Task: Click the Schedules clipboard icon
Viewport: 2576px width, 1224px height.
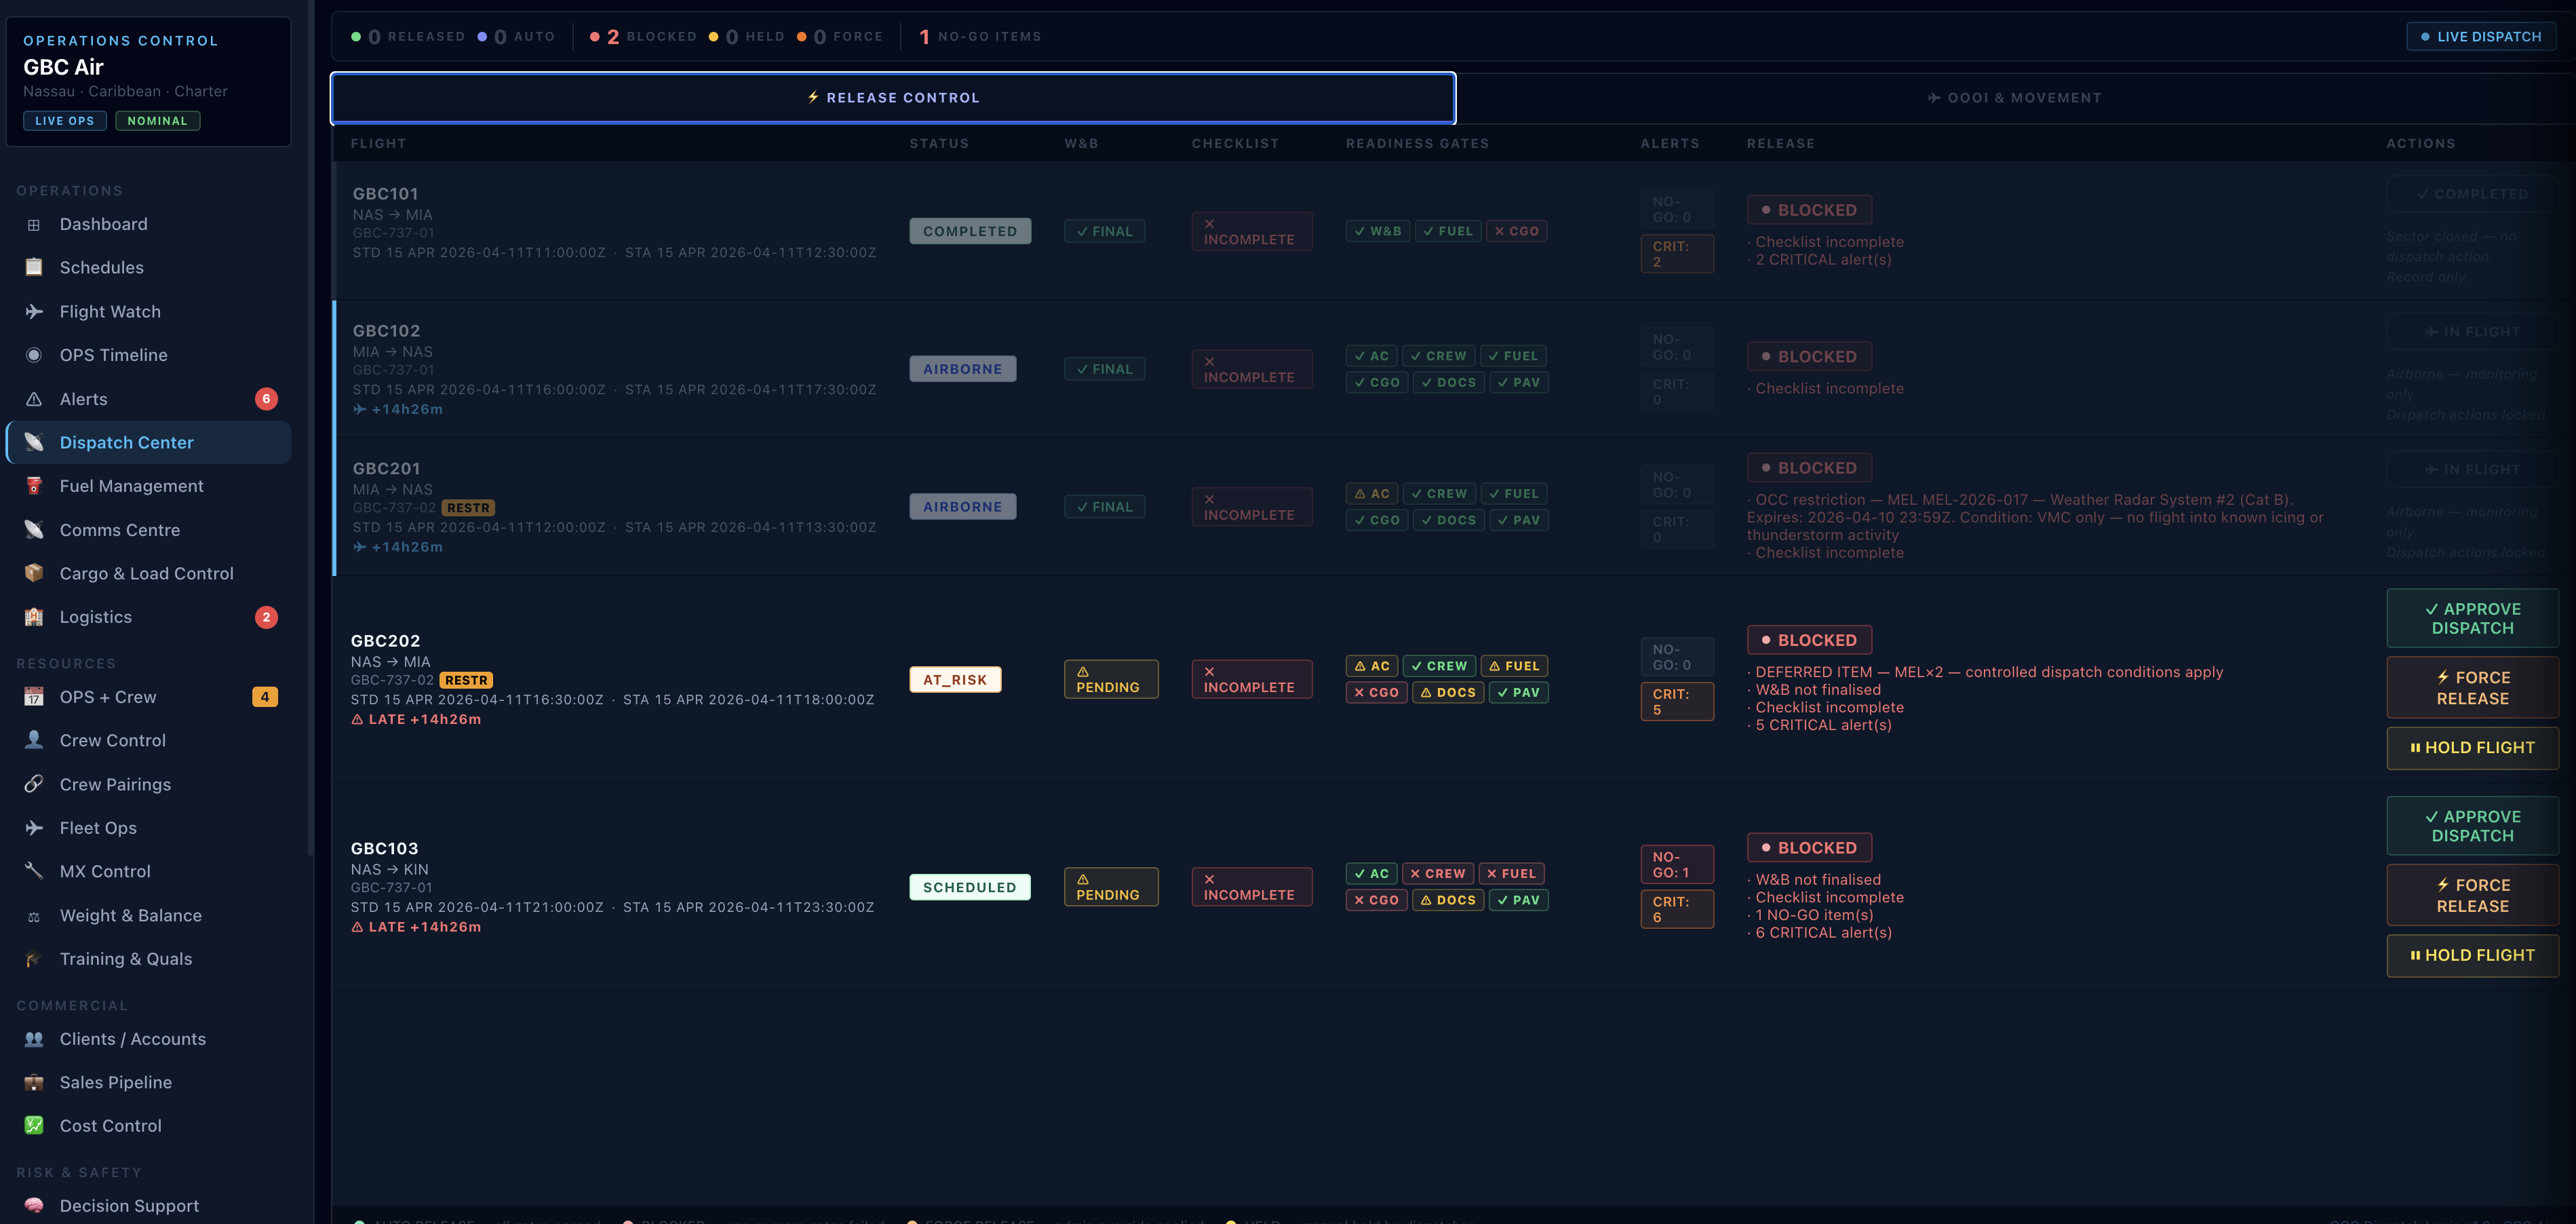Action: 34,268
